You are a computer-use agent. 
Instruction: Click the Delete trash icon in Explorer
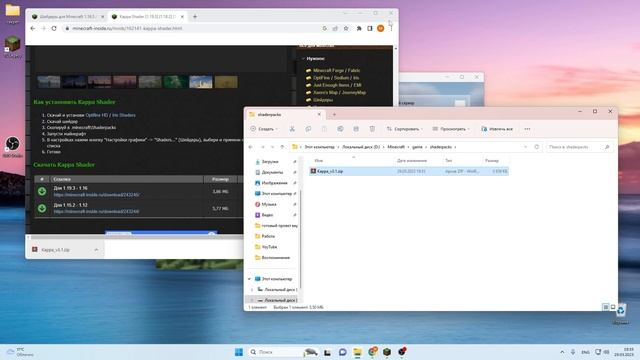point(372,129)
